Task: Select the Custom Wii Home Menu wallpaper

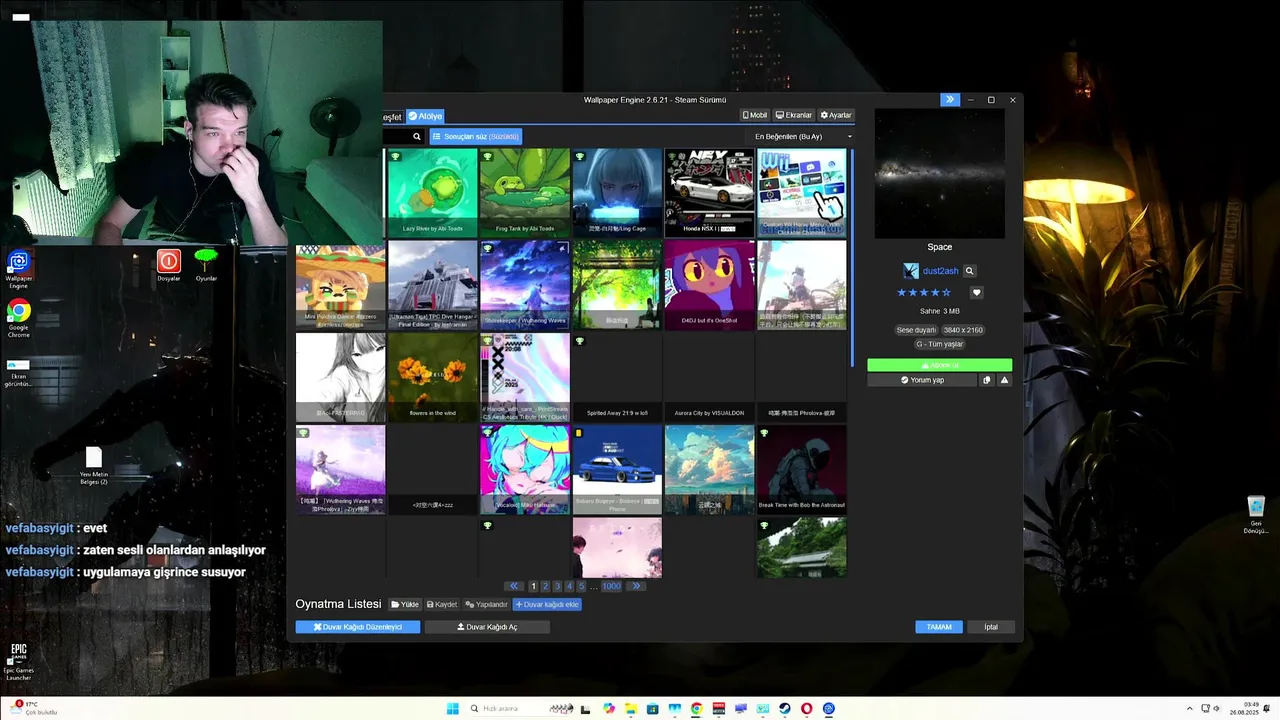Action: point(801,192)
